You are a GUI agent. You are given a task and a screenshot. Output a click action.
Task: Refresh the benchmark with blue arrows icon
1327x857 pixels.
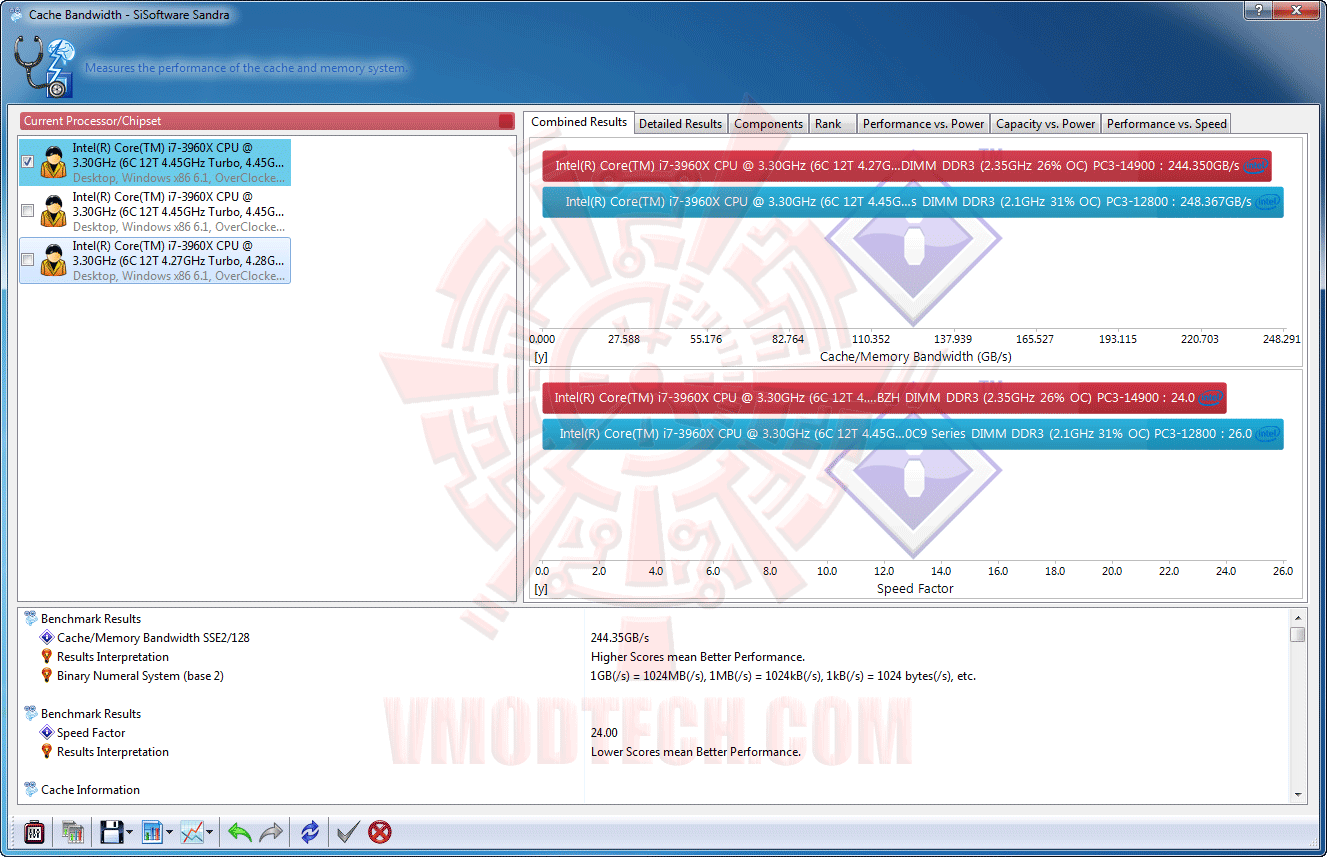[310, 831]
